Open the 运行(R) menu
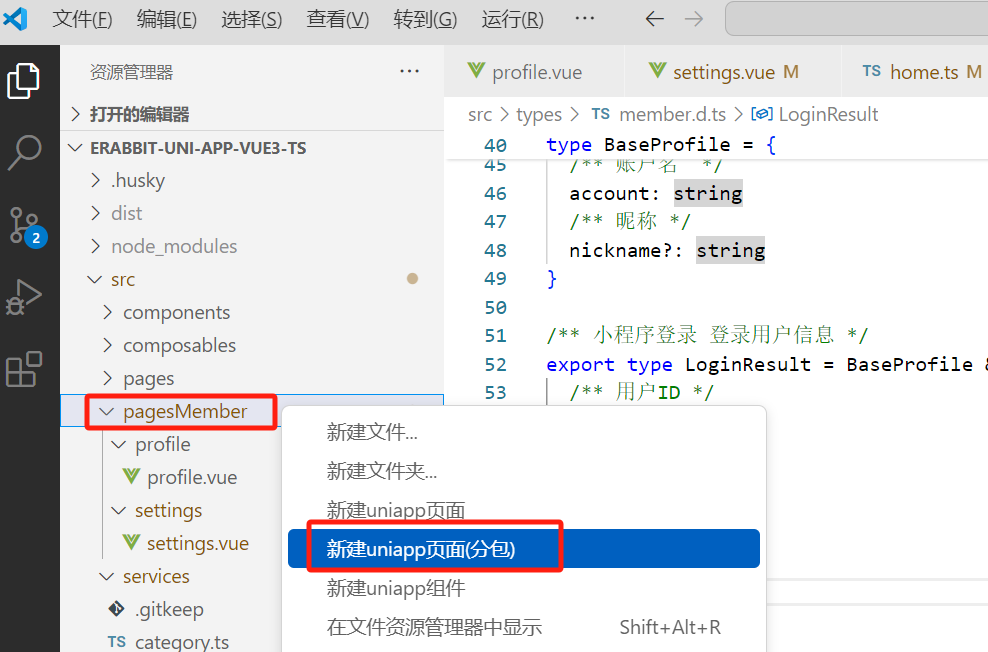 [x=512, y=19]
